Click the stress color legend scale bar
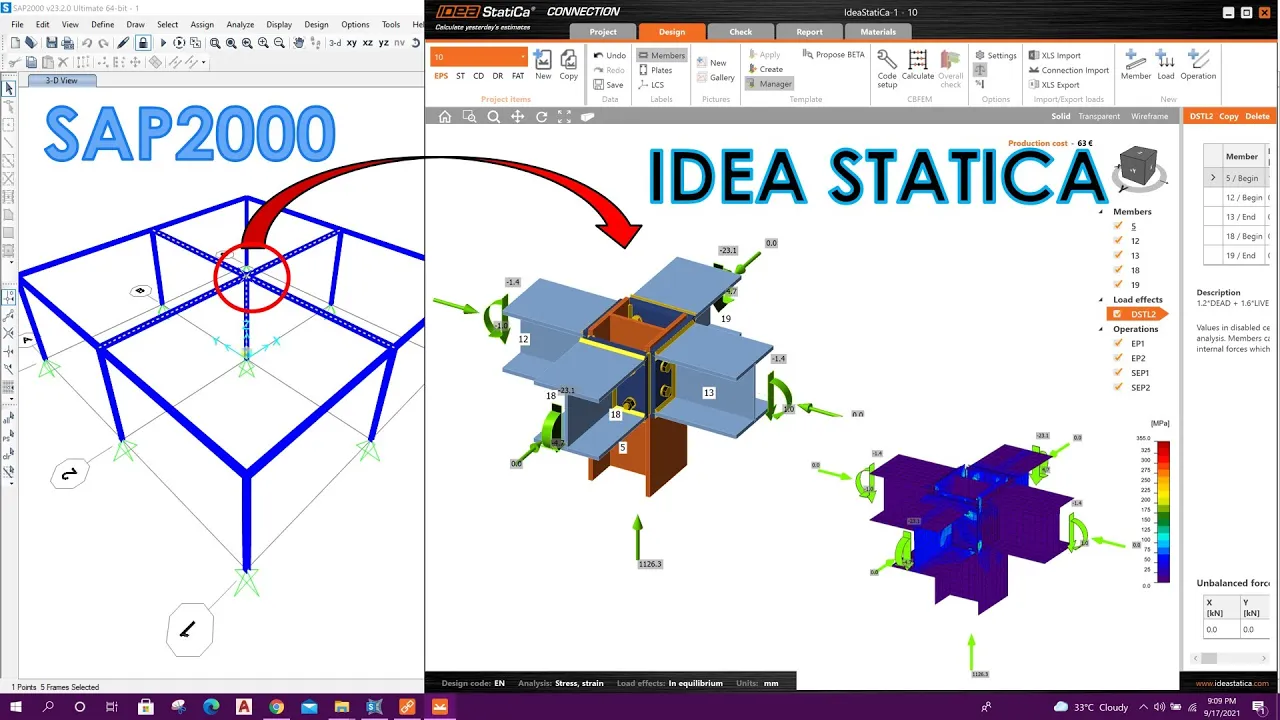The image size is (1280, 720). click(1163, 511)
